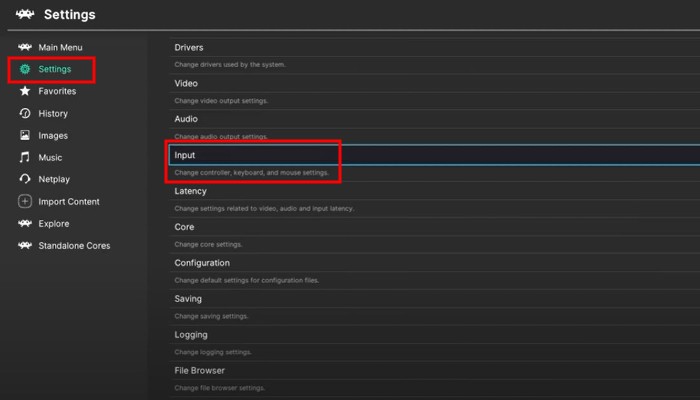700x400 pixels.
Task: Choose Import Content in sidebar
Action: [x=69, y=202]
